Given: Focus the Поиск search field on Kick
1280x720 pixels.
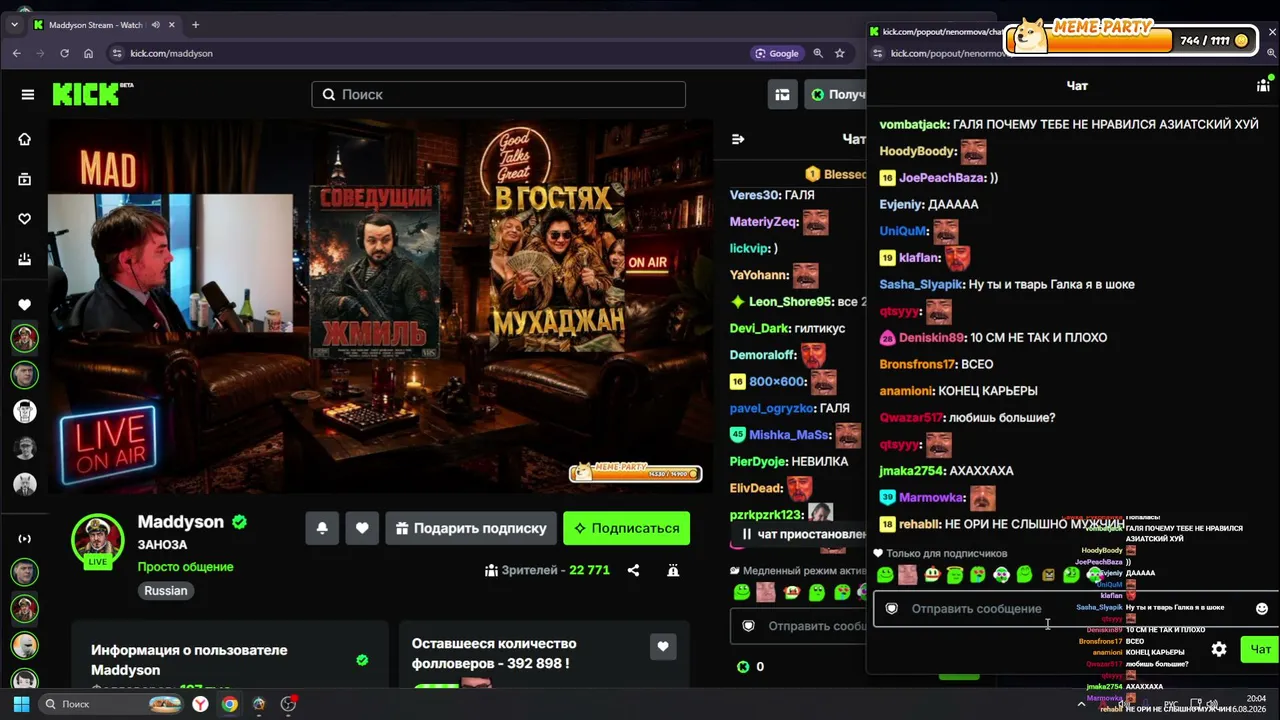Looking at the screenshot, I should pyautogui.click(x=498, y=94).
